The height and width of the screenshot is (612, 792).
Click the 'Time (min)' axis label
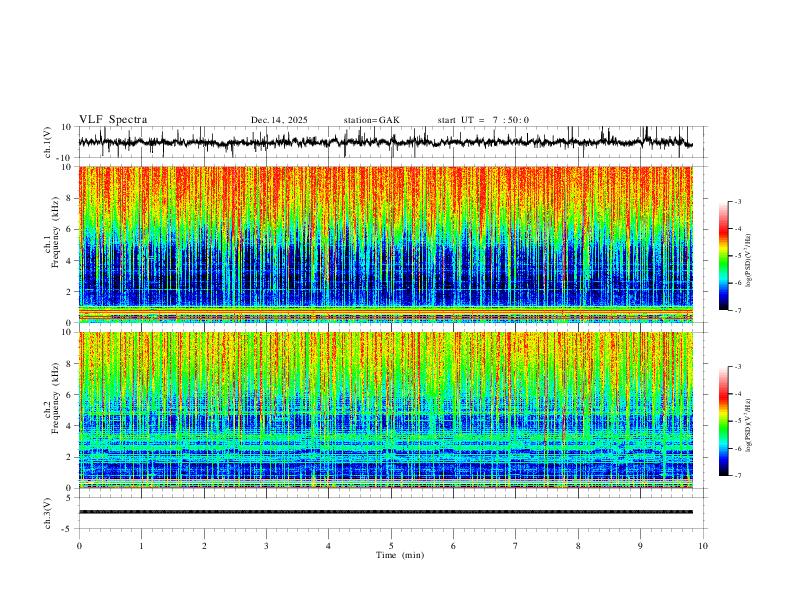click(x=400, y=555)
